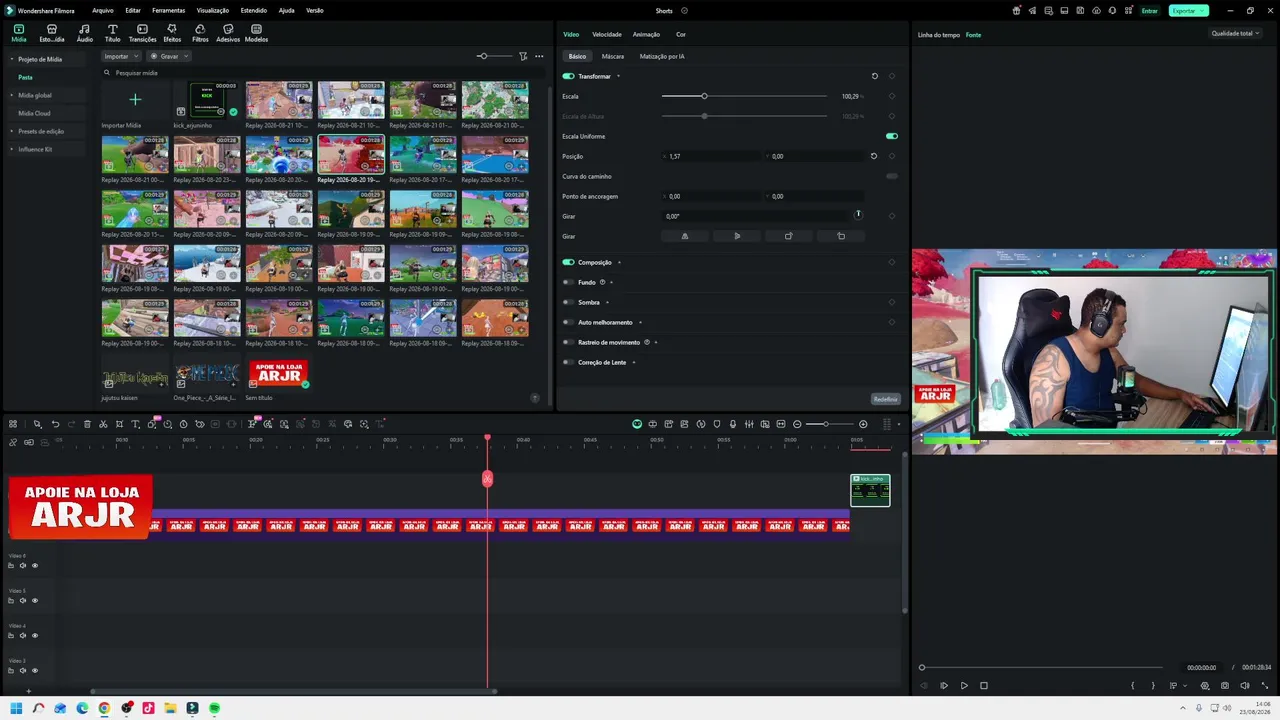
Task: Toggle the Transformar switch off
Action: [568, 76]
